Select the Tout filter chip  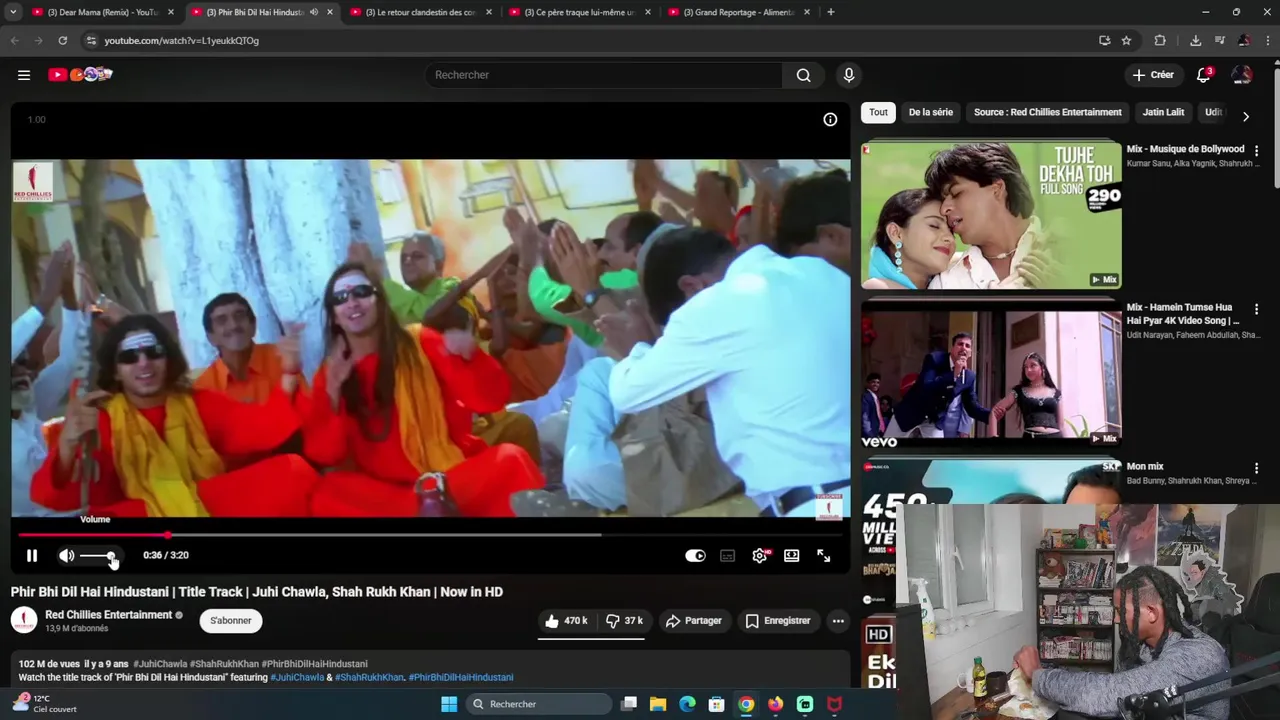878,112
